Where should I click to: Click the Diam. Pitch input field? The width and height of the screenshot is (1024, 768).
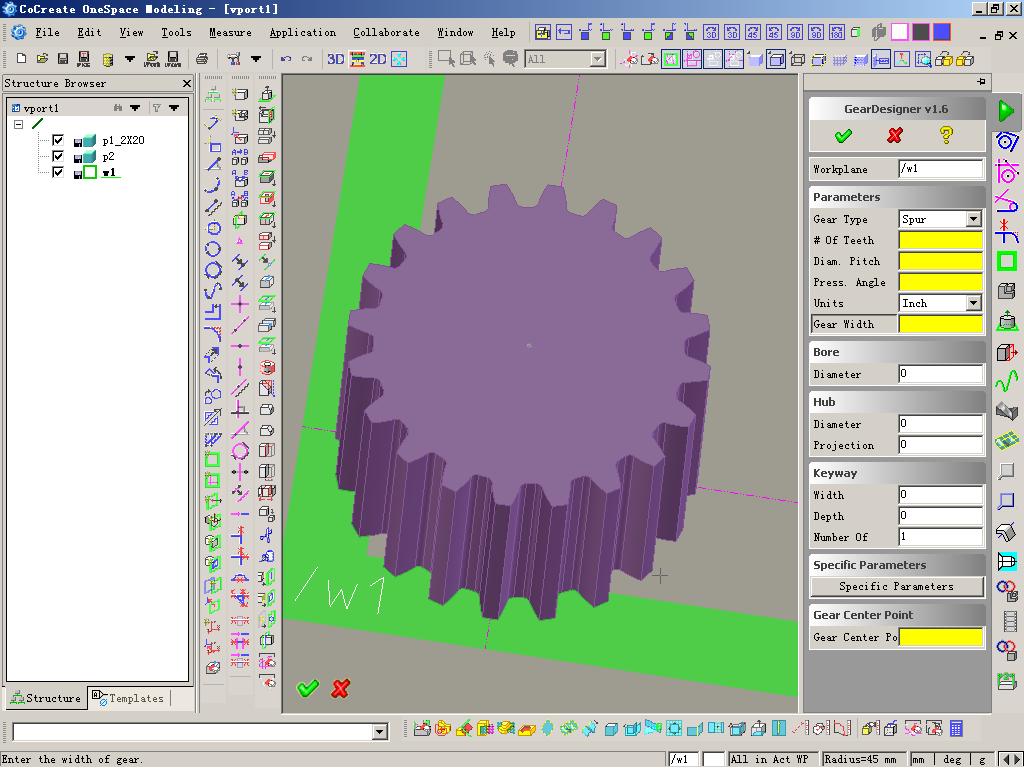tap(940, 261)
